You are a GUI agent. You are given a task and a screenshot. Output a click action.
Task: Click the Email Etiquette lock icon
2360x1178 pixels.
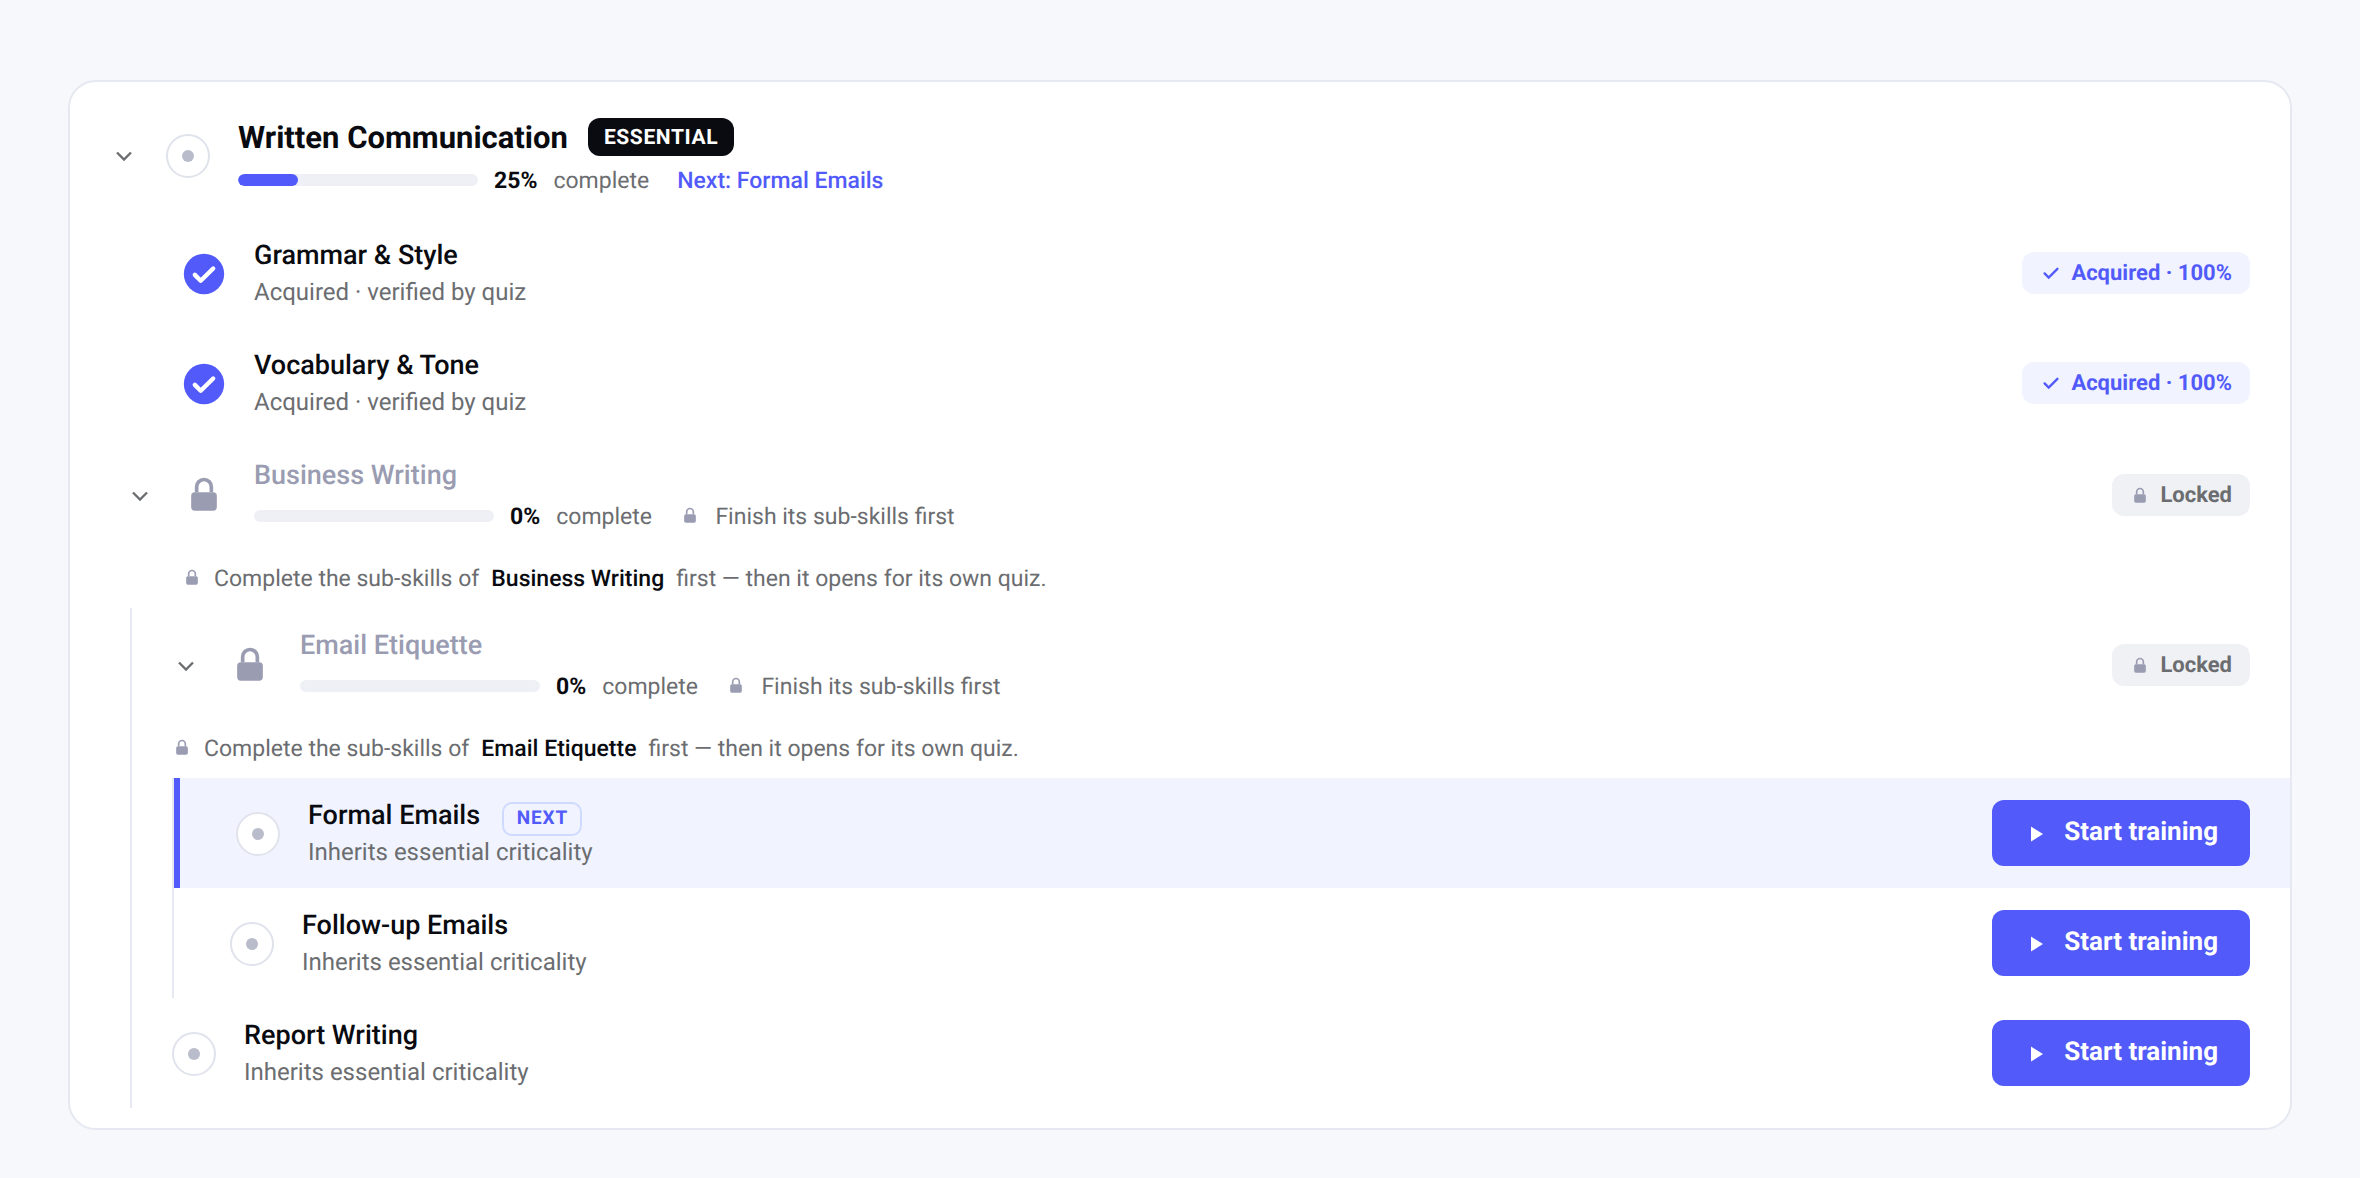point(250,664)
